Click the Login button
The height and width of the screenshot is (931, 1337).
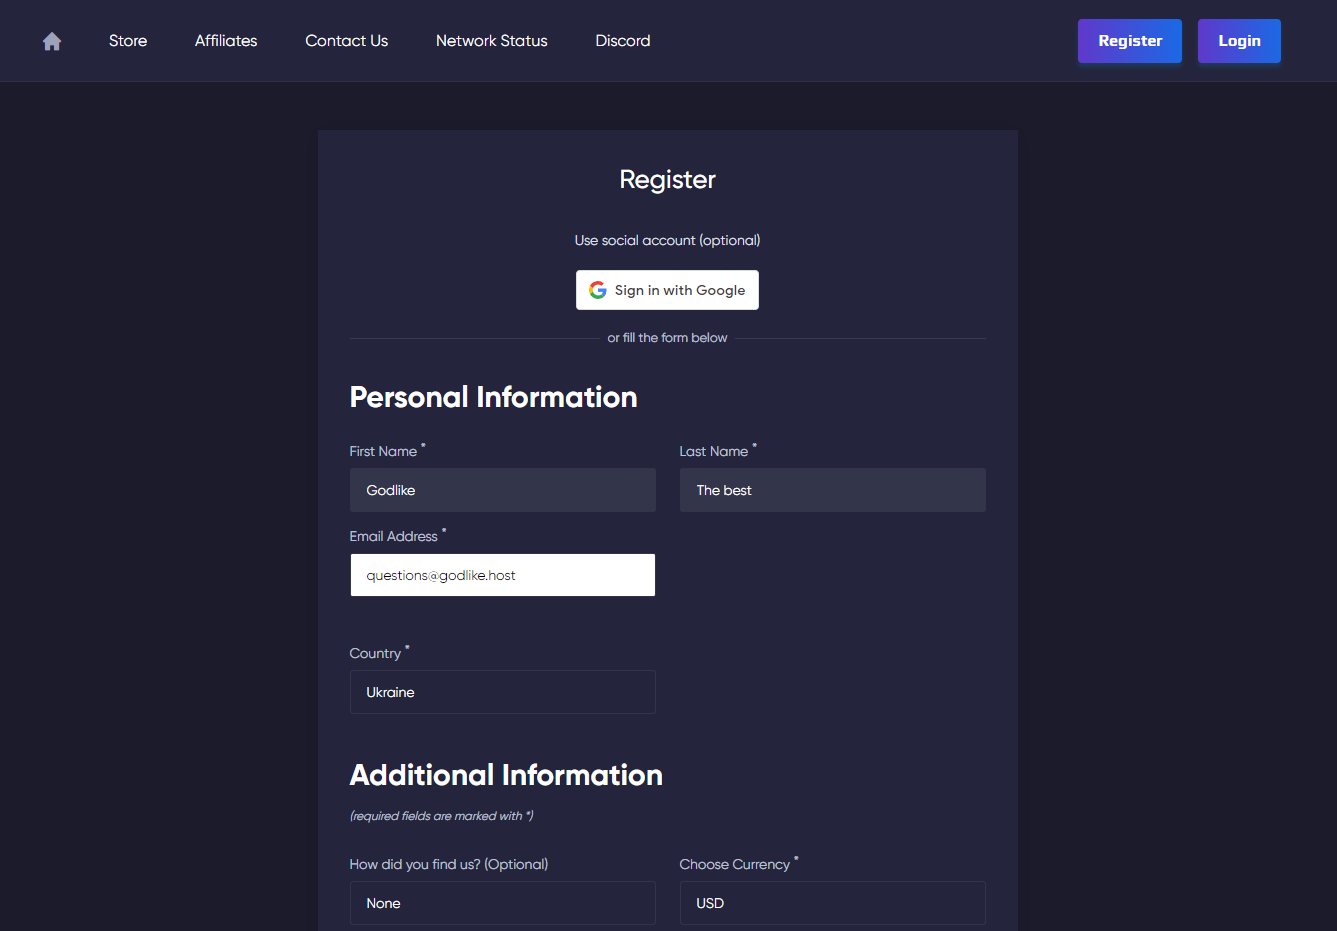point(1239,41)
